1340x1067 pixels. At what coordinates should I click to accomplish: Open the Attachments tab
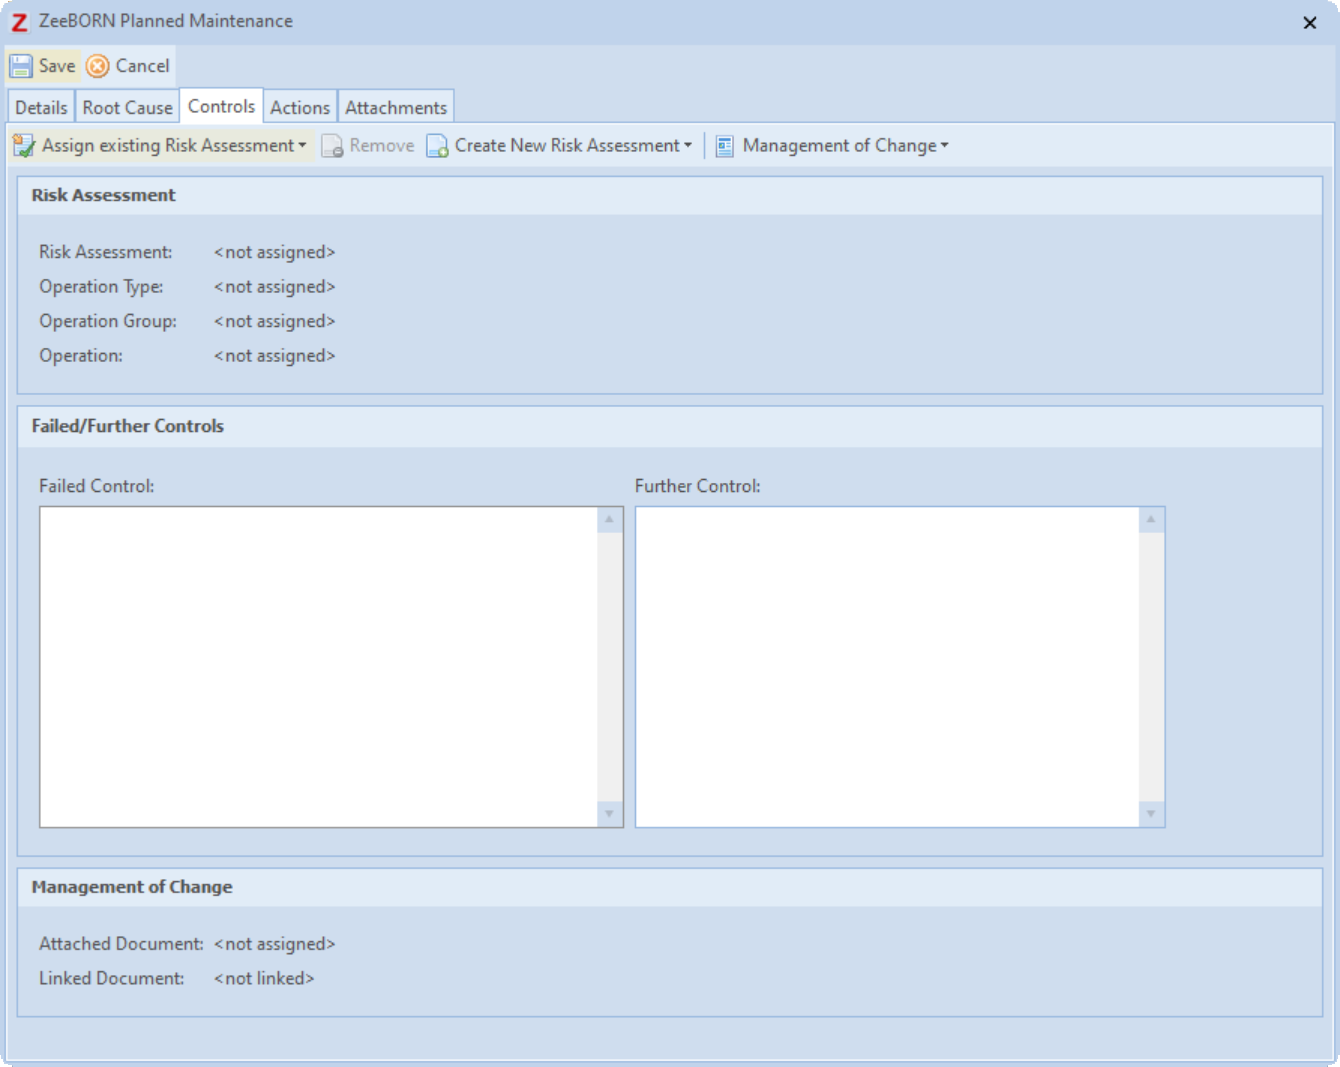[x=396, y=107]
